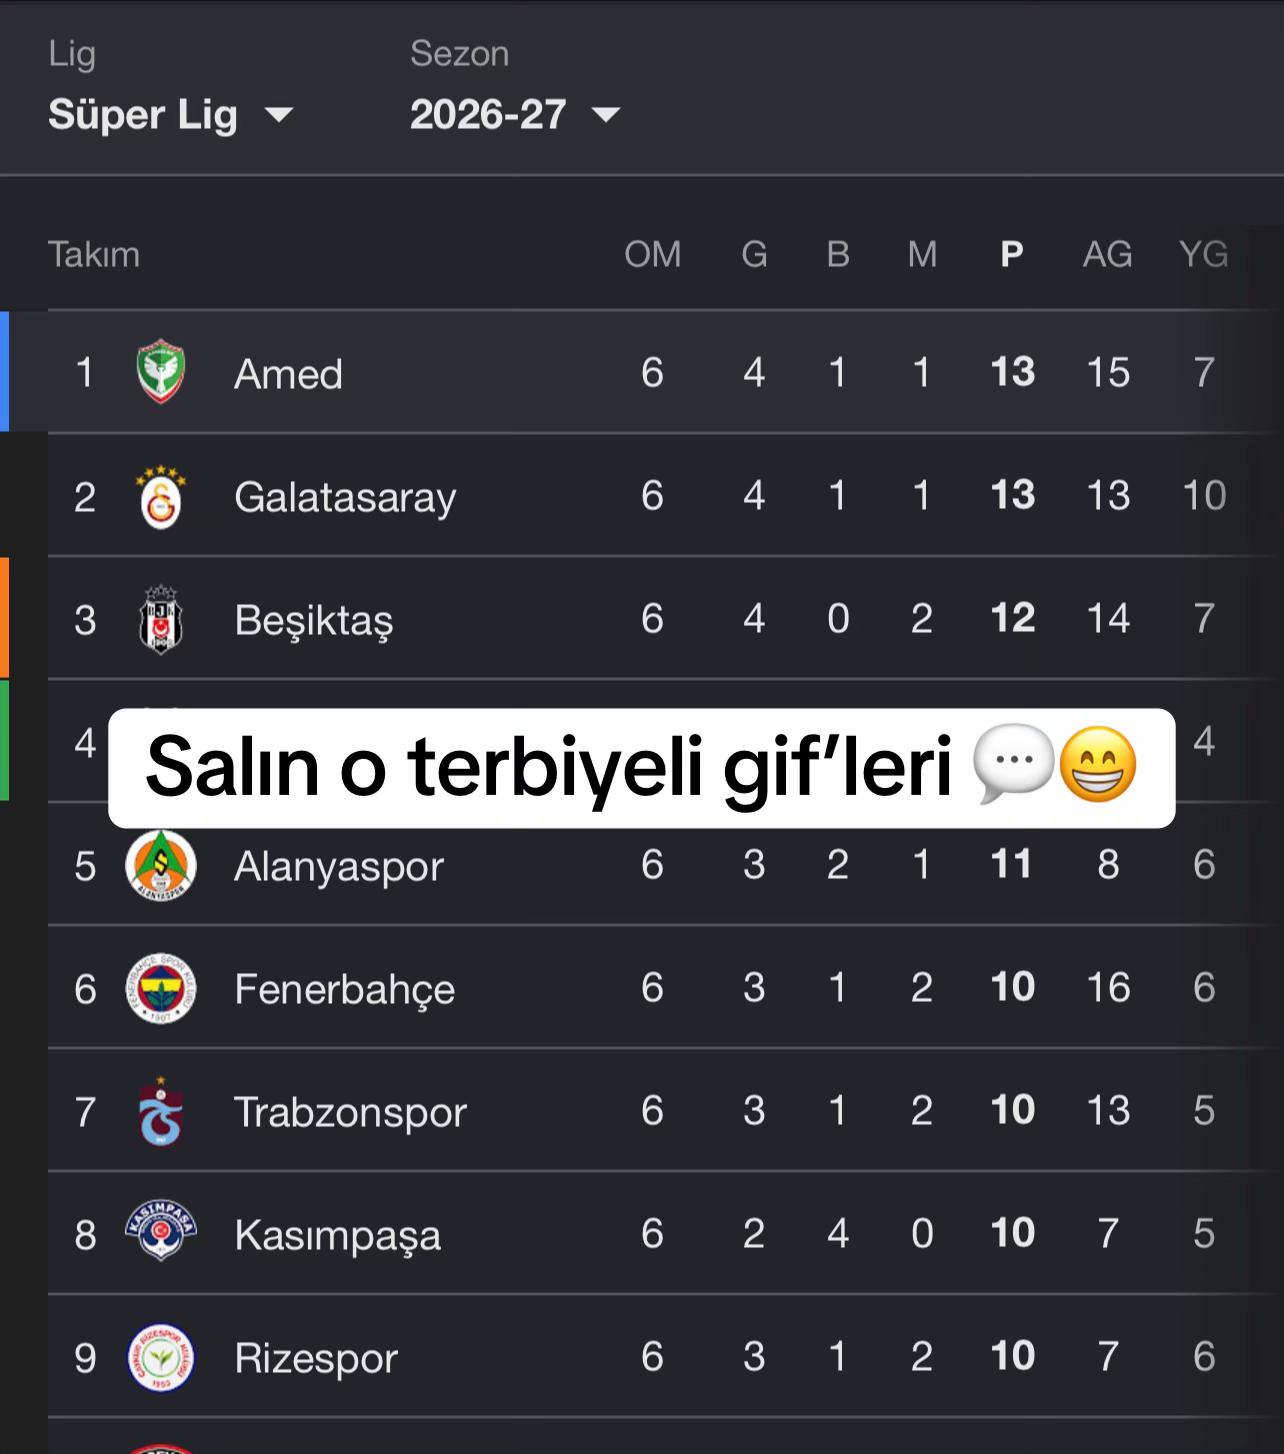Viewport: 1284px width, 1454px height.
Task: Open the 2026-27 season dropdown
Action: [515, 115]
